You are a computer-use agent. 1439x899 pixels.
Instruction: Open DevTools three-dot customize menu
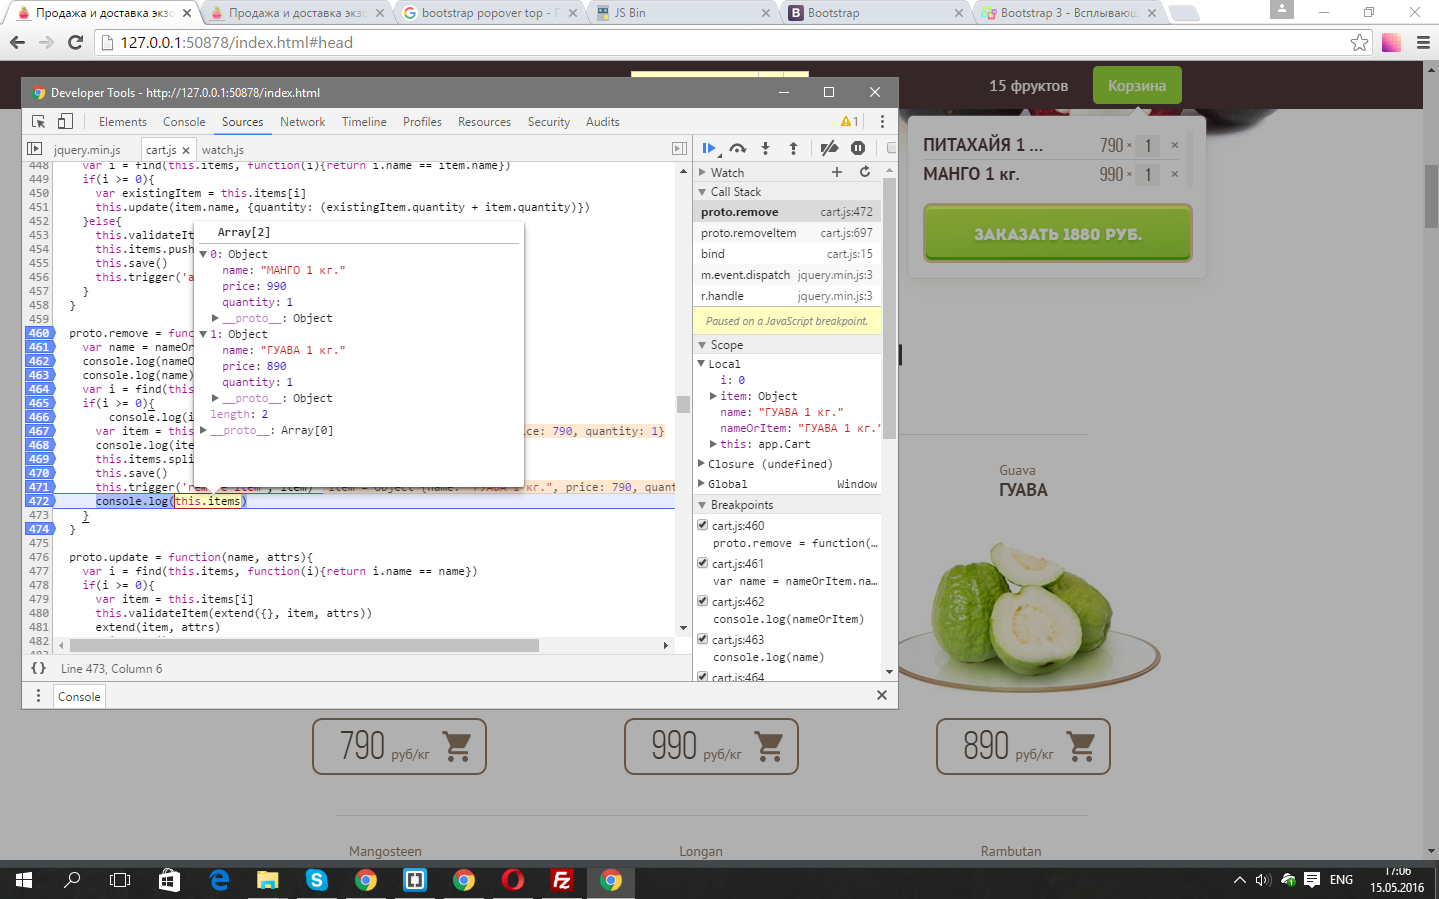click(882, 121)
